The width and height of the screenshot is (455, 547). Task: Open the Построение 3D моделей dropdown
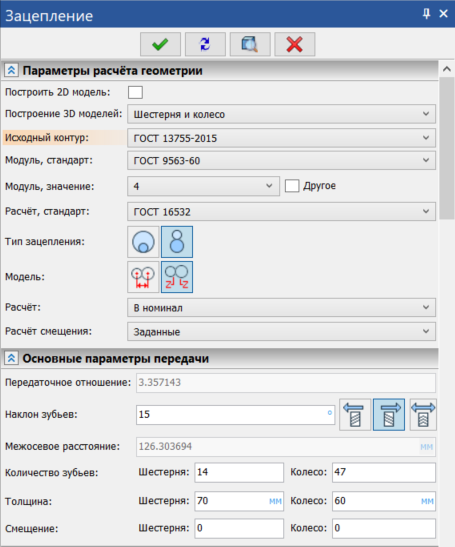click(281, 114)
